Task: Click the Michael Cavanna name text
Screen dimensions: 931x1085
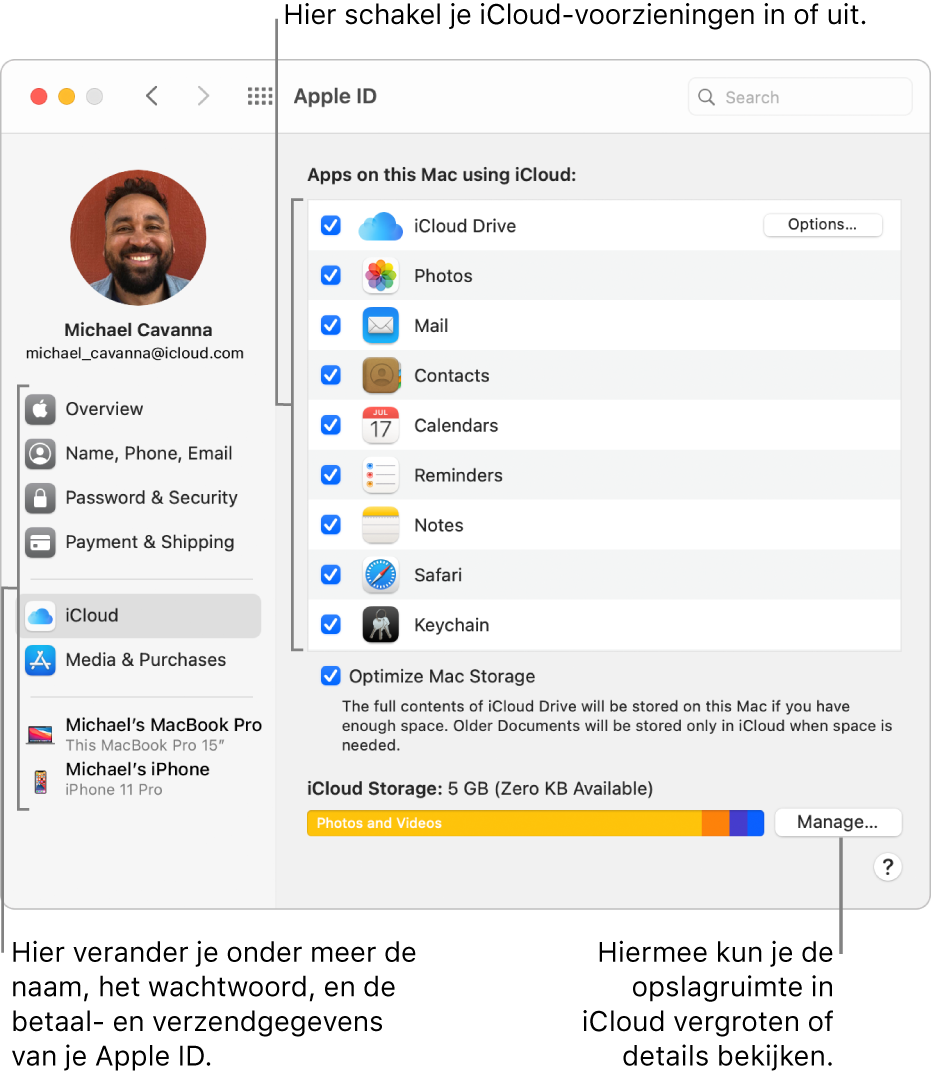Action: click(x=138, y=330)
